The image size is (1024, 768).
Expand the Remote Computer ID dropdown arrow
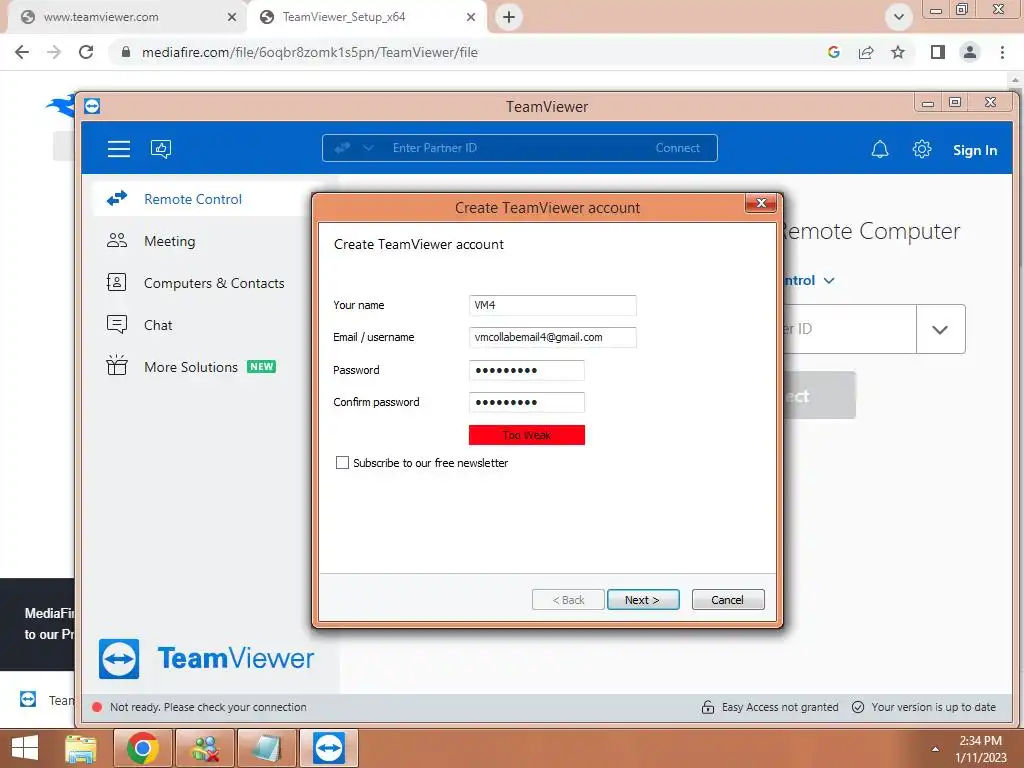click(x=940, y=329)
